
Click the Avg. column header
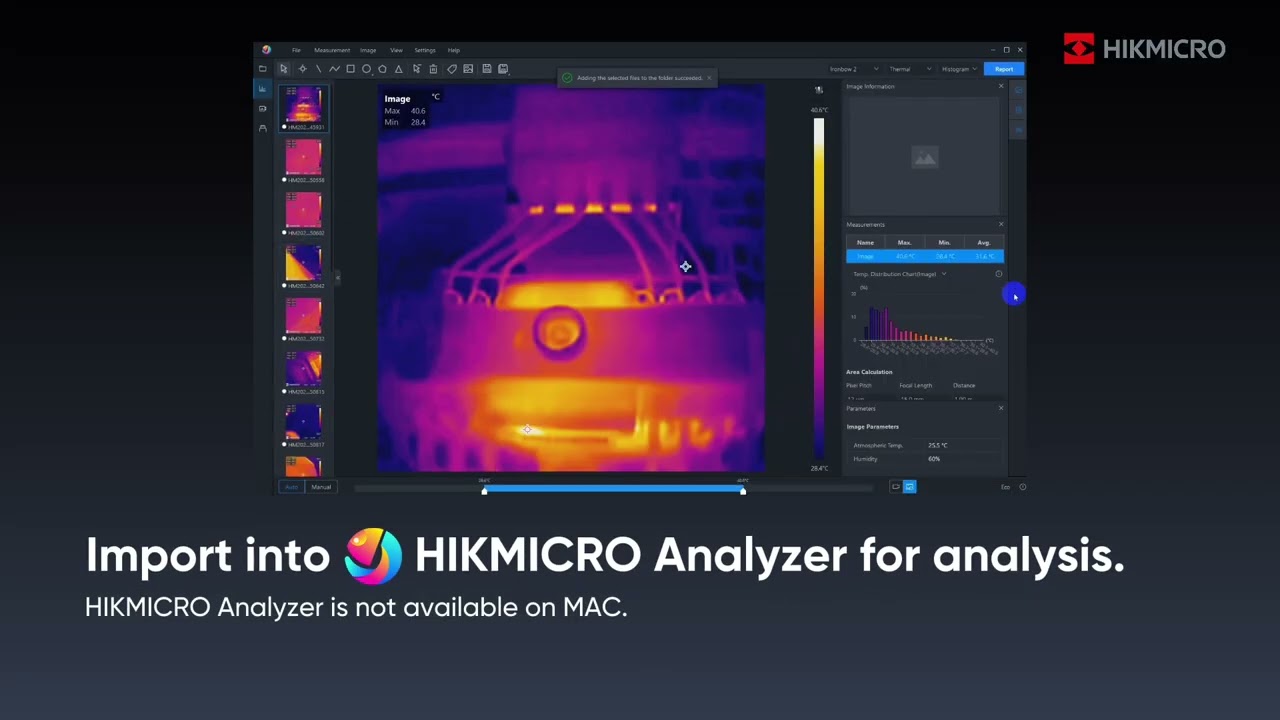(983, 242)
